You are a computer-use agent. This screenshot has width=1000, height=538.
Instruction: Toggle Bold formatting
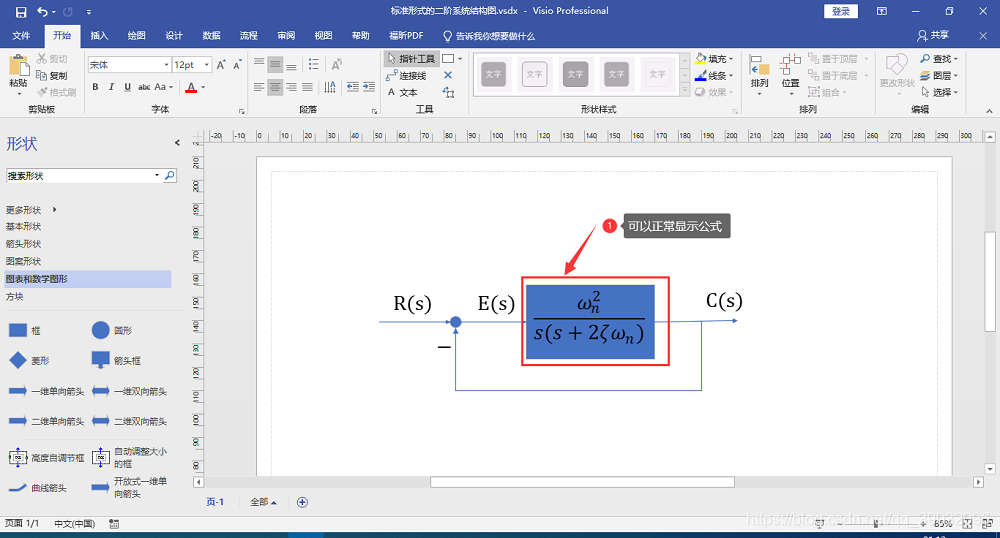click(x=95, y=87)
